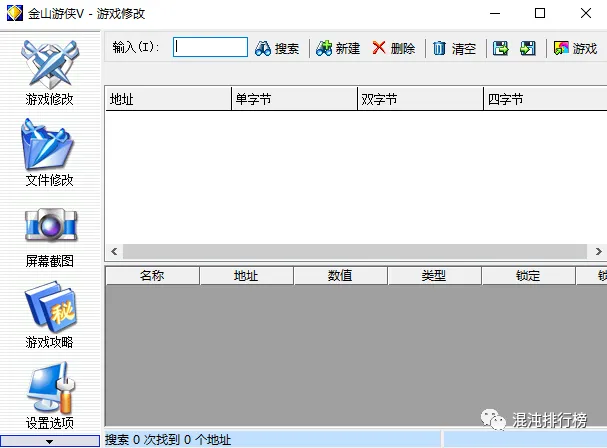
Task: Open the 游戏修改 crossed swords sidebar icon
Action: (50, 72)
